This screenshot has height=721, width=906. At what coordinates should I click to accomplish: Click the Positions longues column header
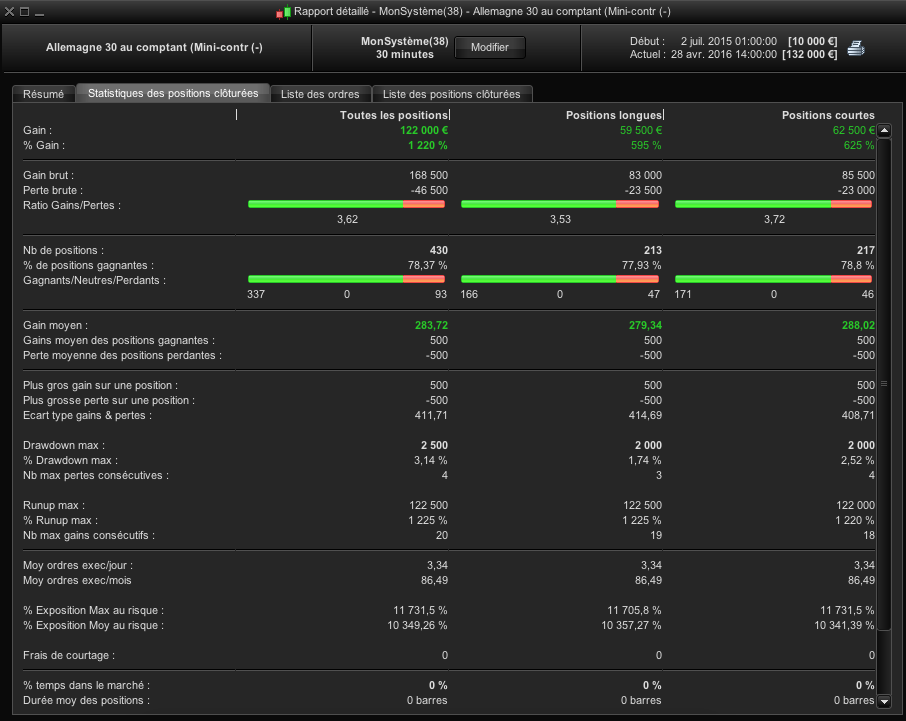tap(614, 115)
